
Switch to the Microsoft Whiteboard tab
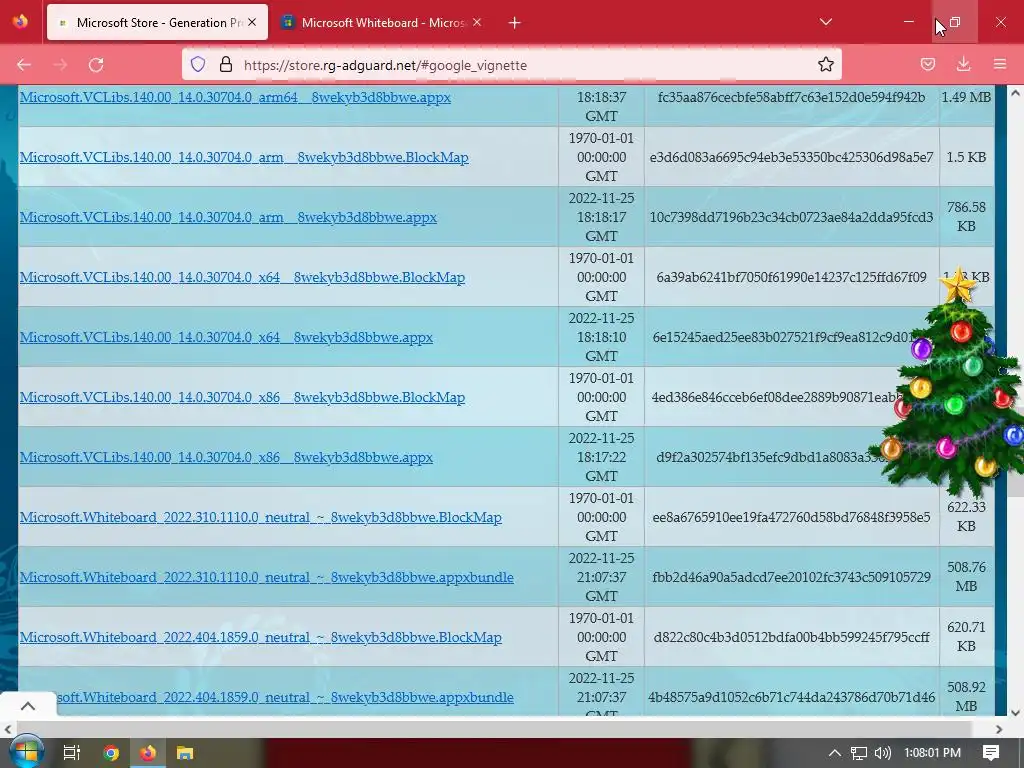pos(382,22)
